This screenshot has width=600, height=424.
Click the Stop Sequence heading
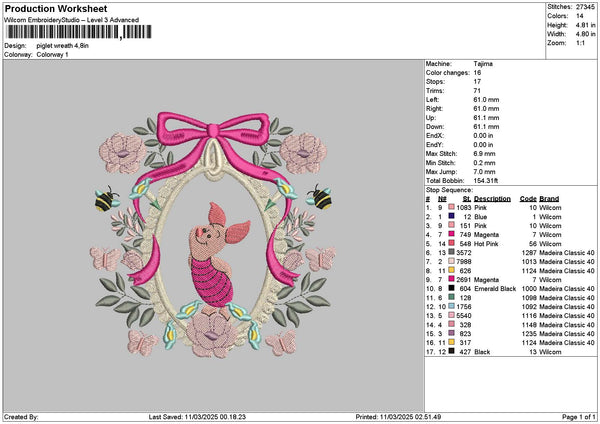click(449, 190)
